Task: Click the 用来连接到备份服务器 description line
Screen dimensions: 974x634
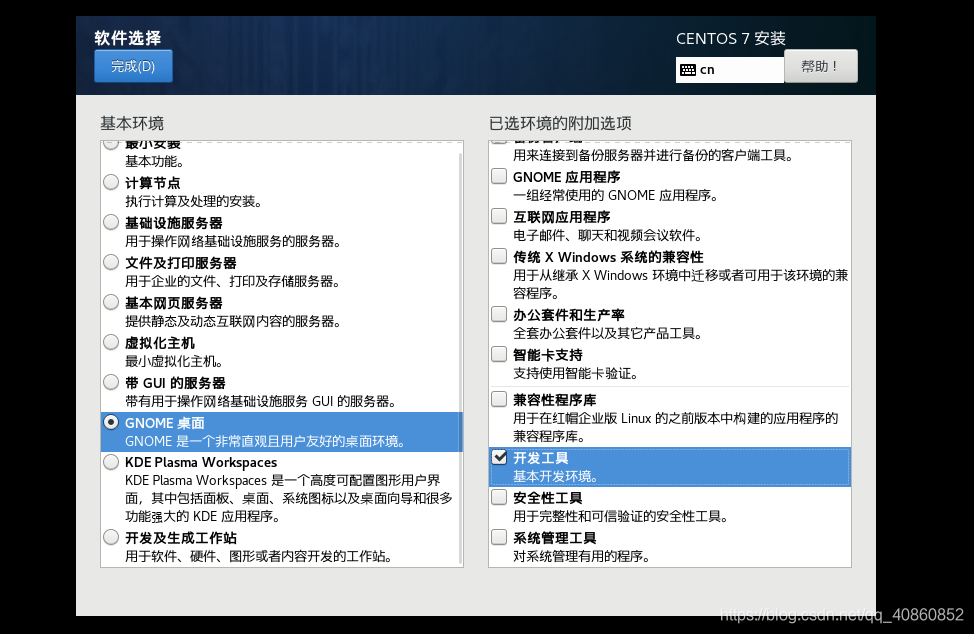Action: point(653,155)
